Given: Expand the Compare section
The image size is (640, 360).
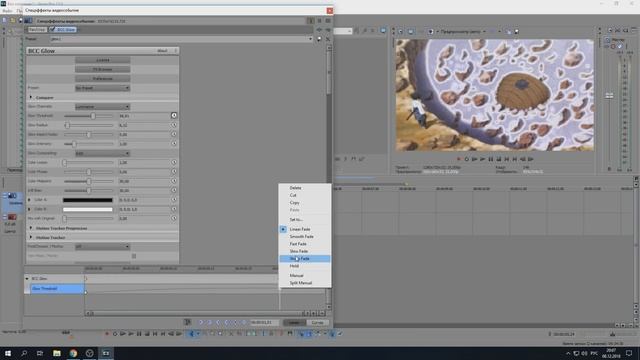Looking at the screenshot, I should coord(31,98).
